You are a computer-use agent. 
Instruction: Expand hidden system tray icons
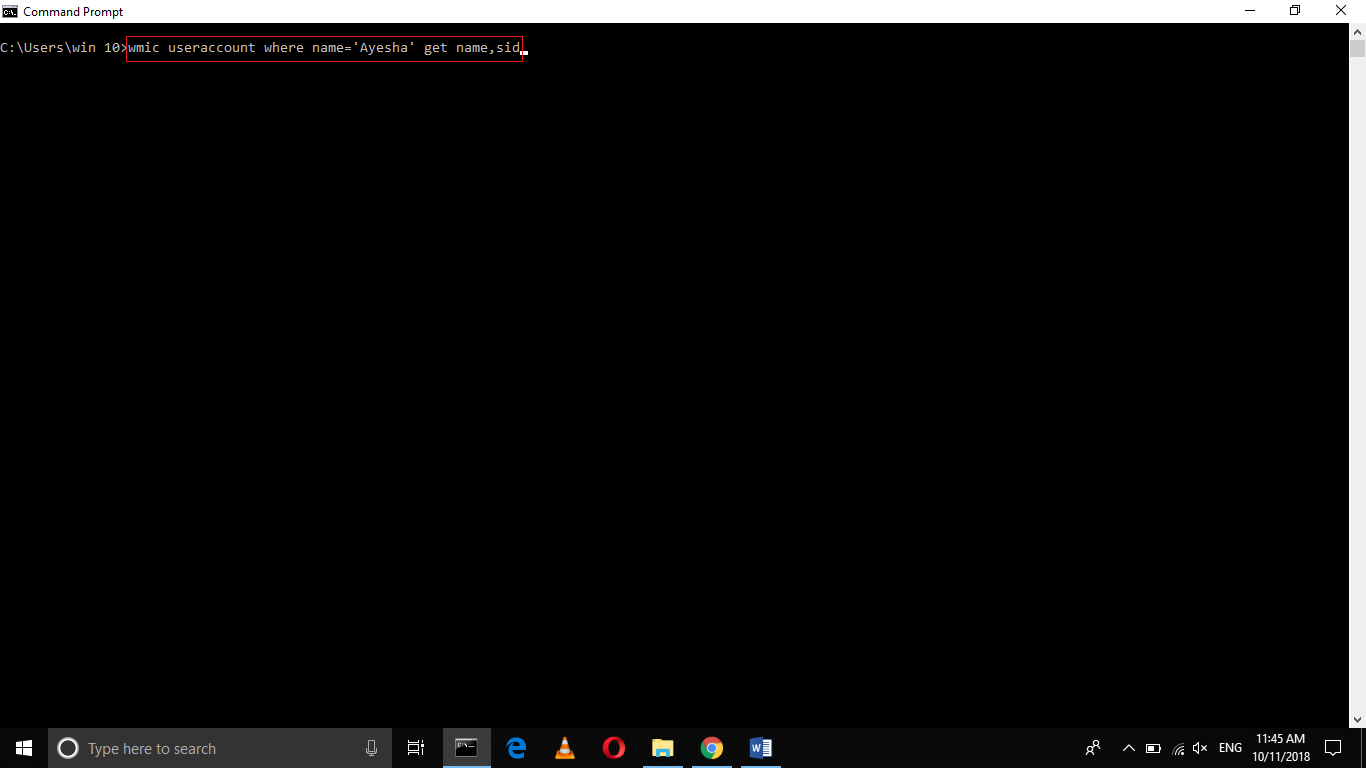tap(1128, 747)
